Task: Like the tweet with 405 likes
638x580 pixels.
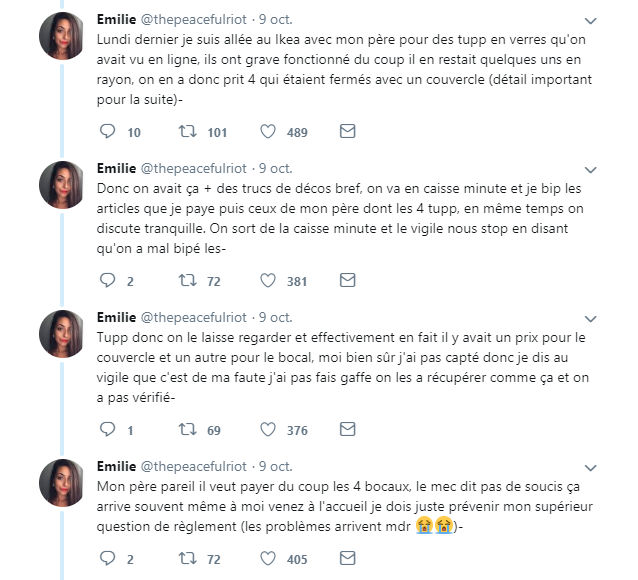Action: pyautogui.click(x=268, y=558)
